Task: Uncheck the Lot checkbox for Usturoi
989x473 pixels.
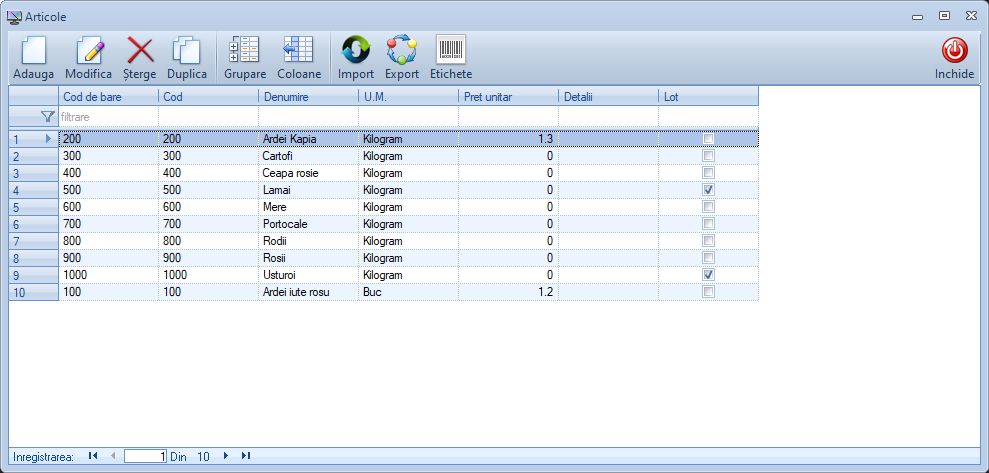Action: pos(708,275)
